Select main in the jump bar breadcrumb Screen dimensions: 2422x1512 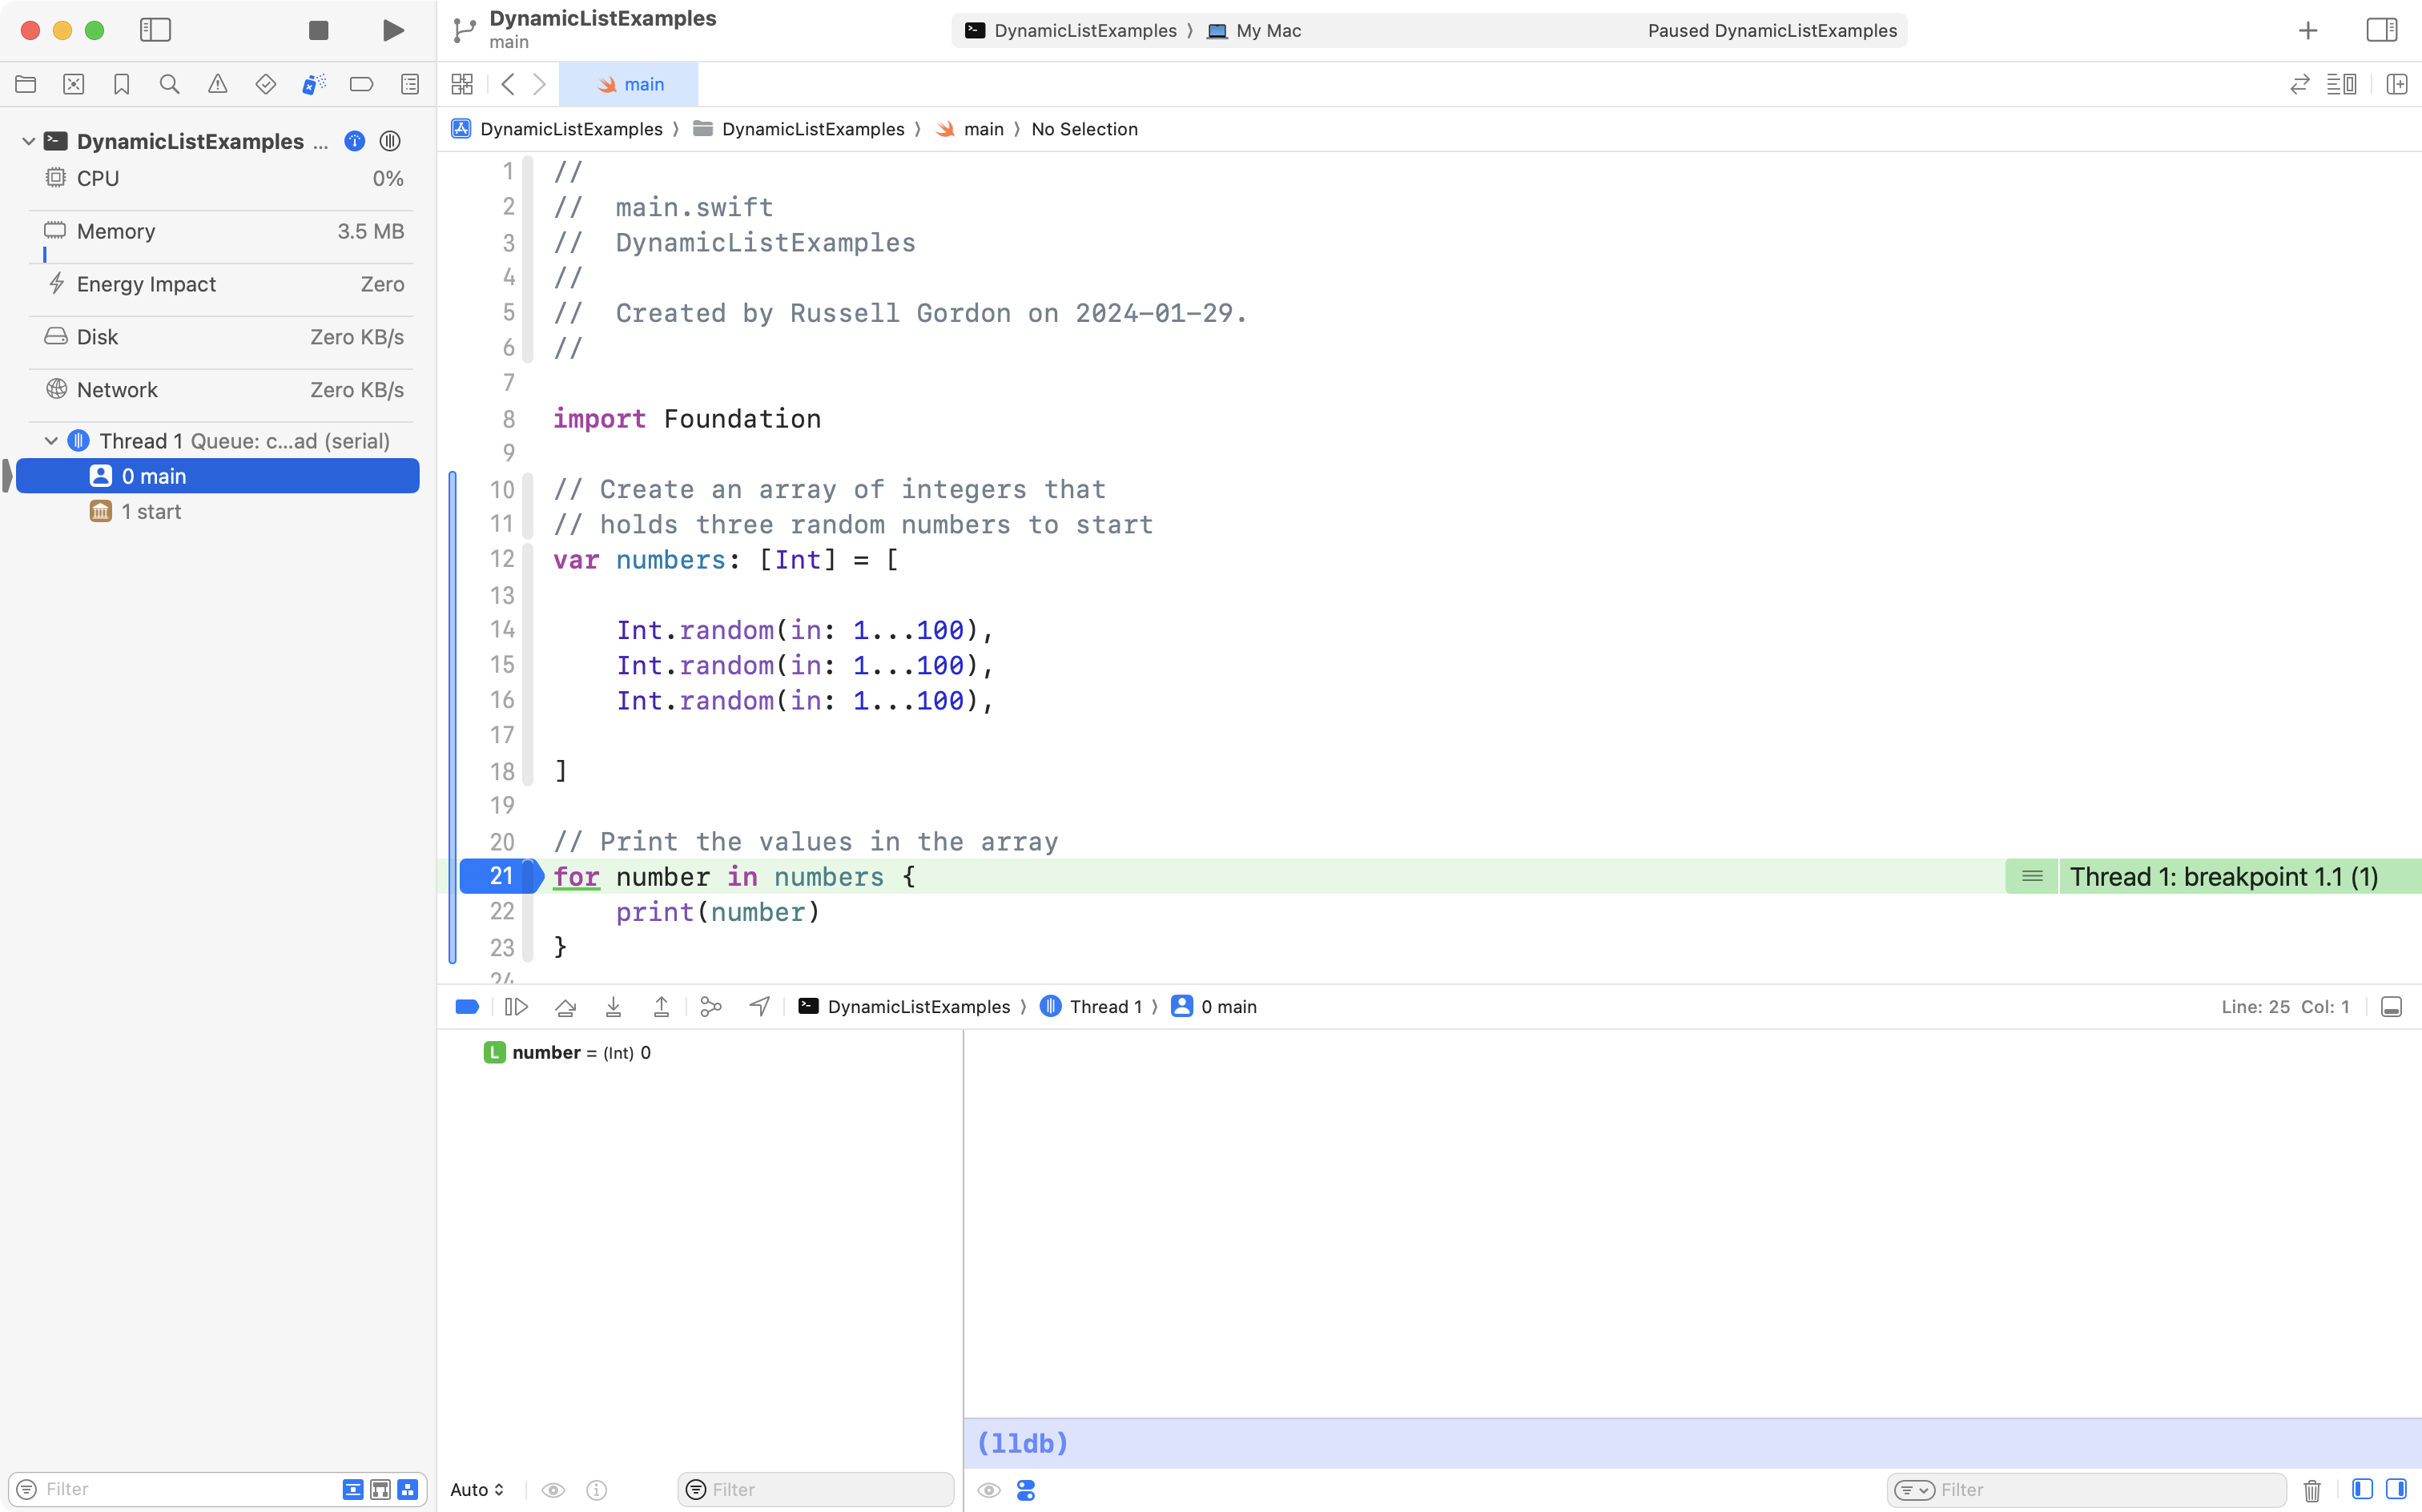(x=984, y=129)
